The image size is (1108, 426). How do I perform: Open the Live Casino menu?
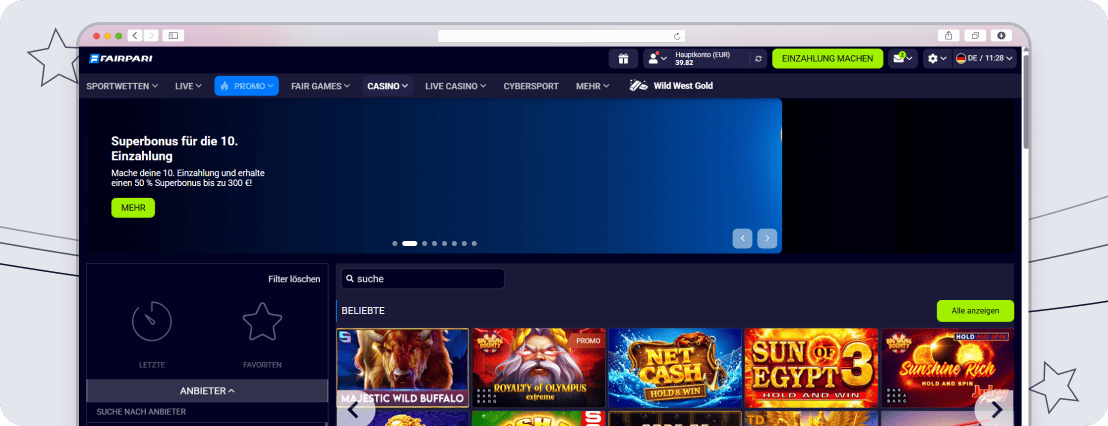pos(455,86)
